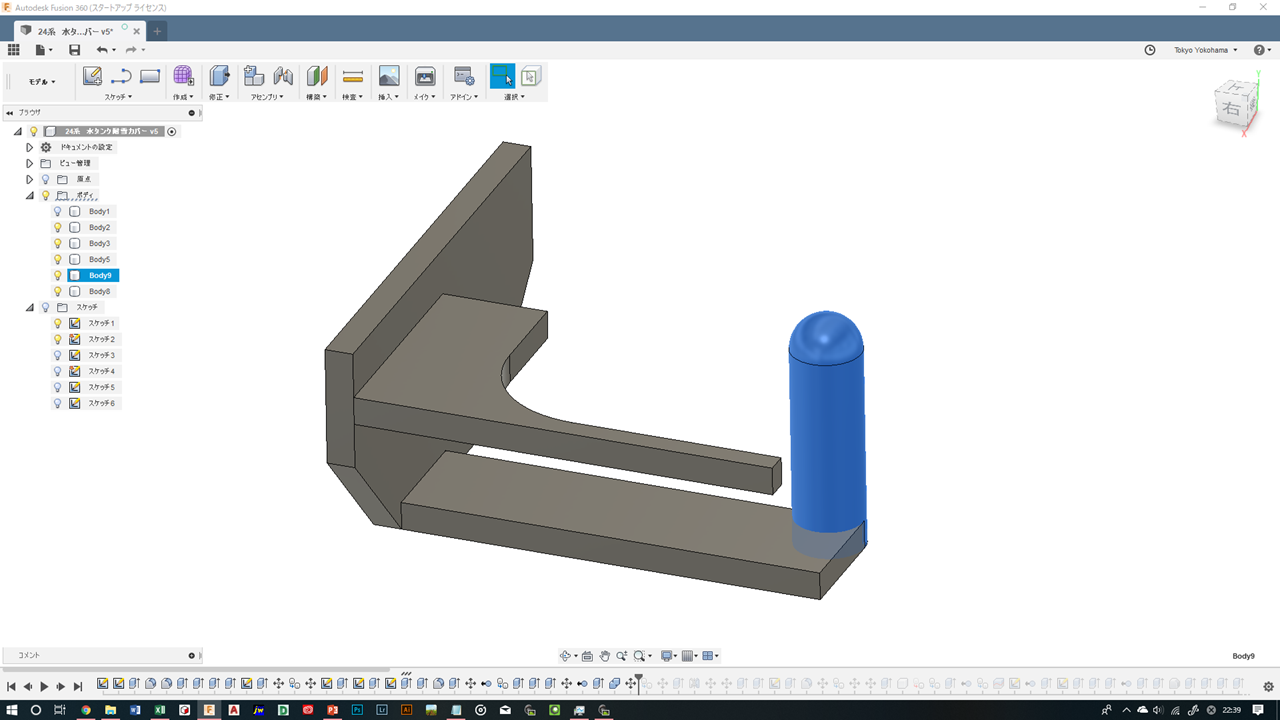Image resolution: width=1280 pixels, height=720 pixels.
Task: Toggle visibility bulb for Body5
Action: (x=58, y=260)
